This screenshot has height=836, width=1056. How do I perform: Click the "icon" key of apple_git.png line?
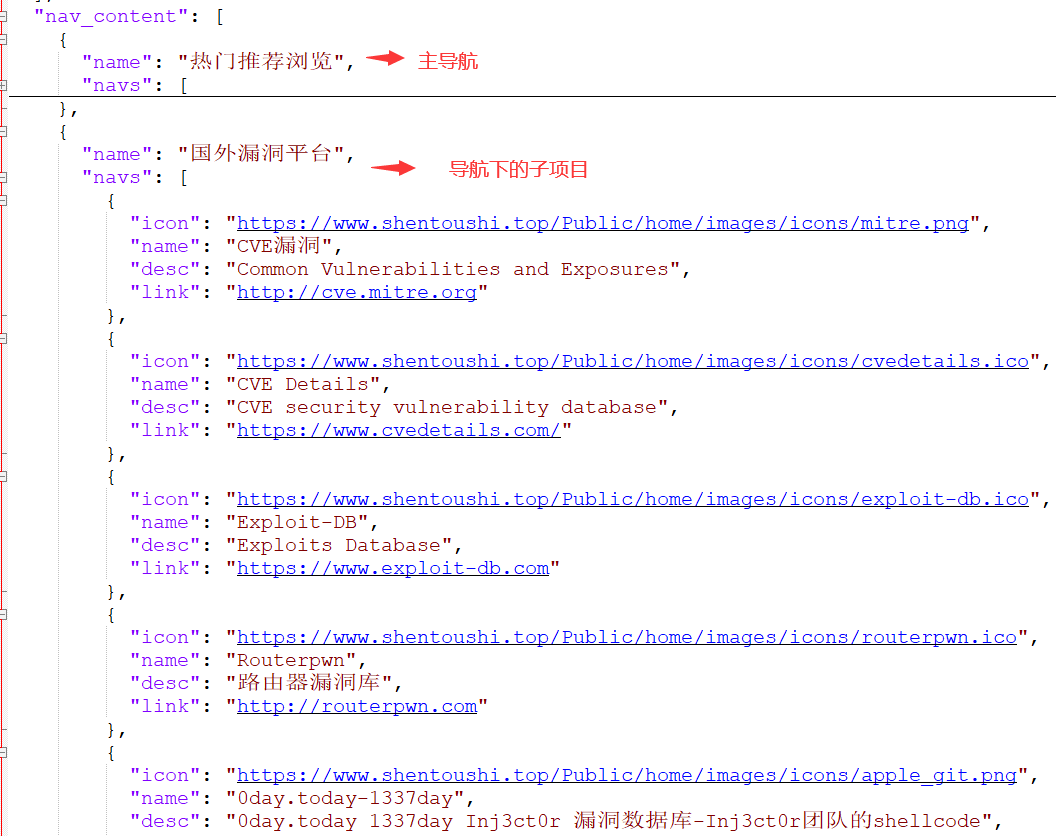click(x=166, y=776)
